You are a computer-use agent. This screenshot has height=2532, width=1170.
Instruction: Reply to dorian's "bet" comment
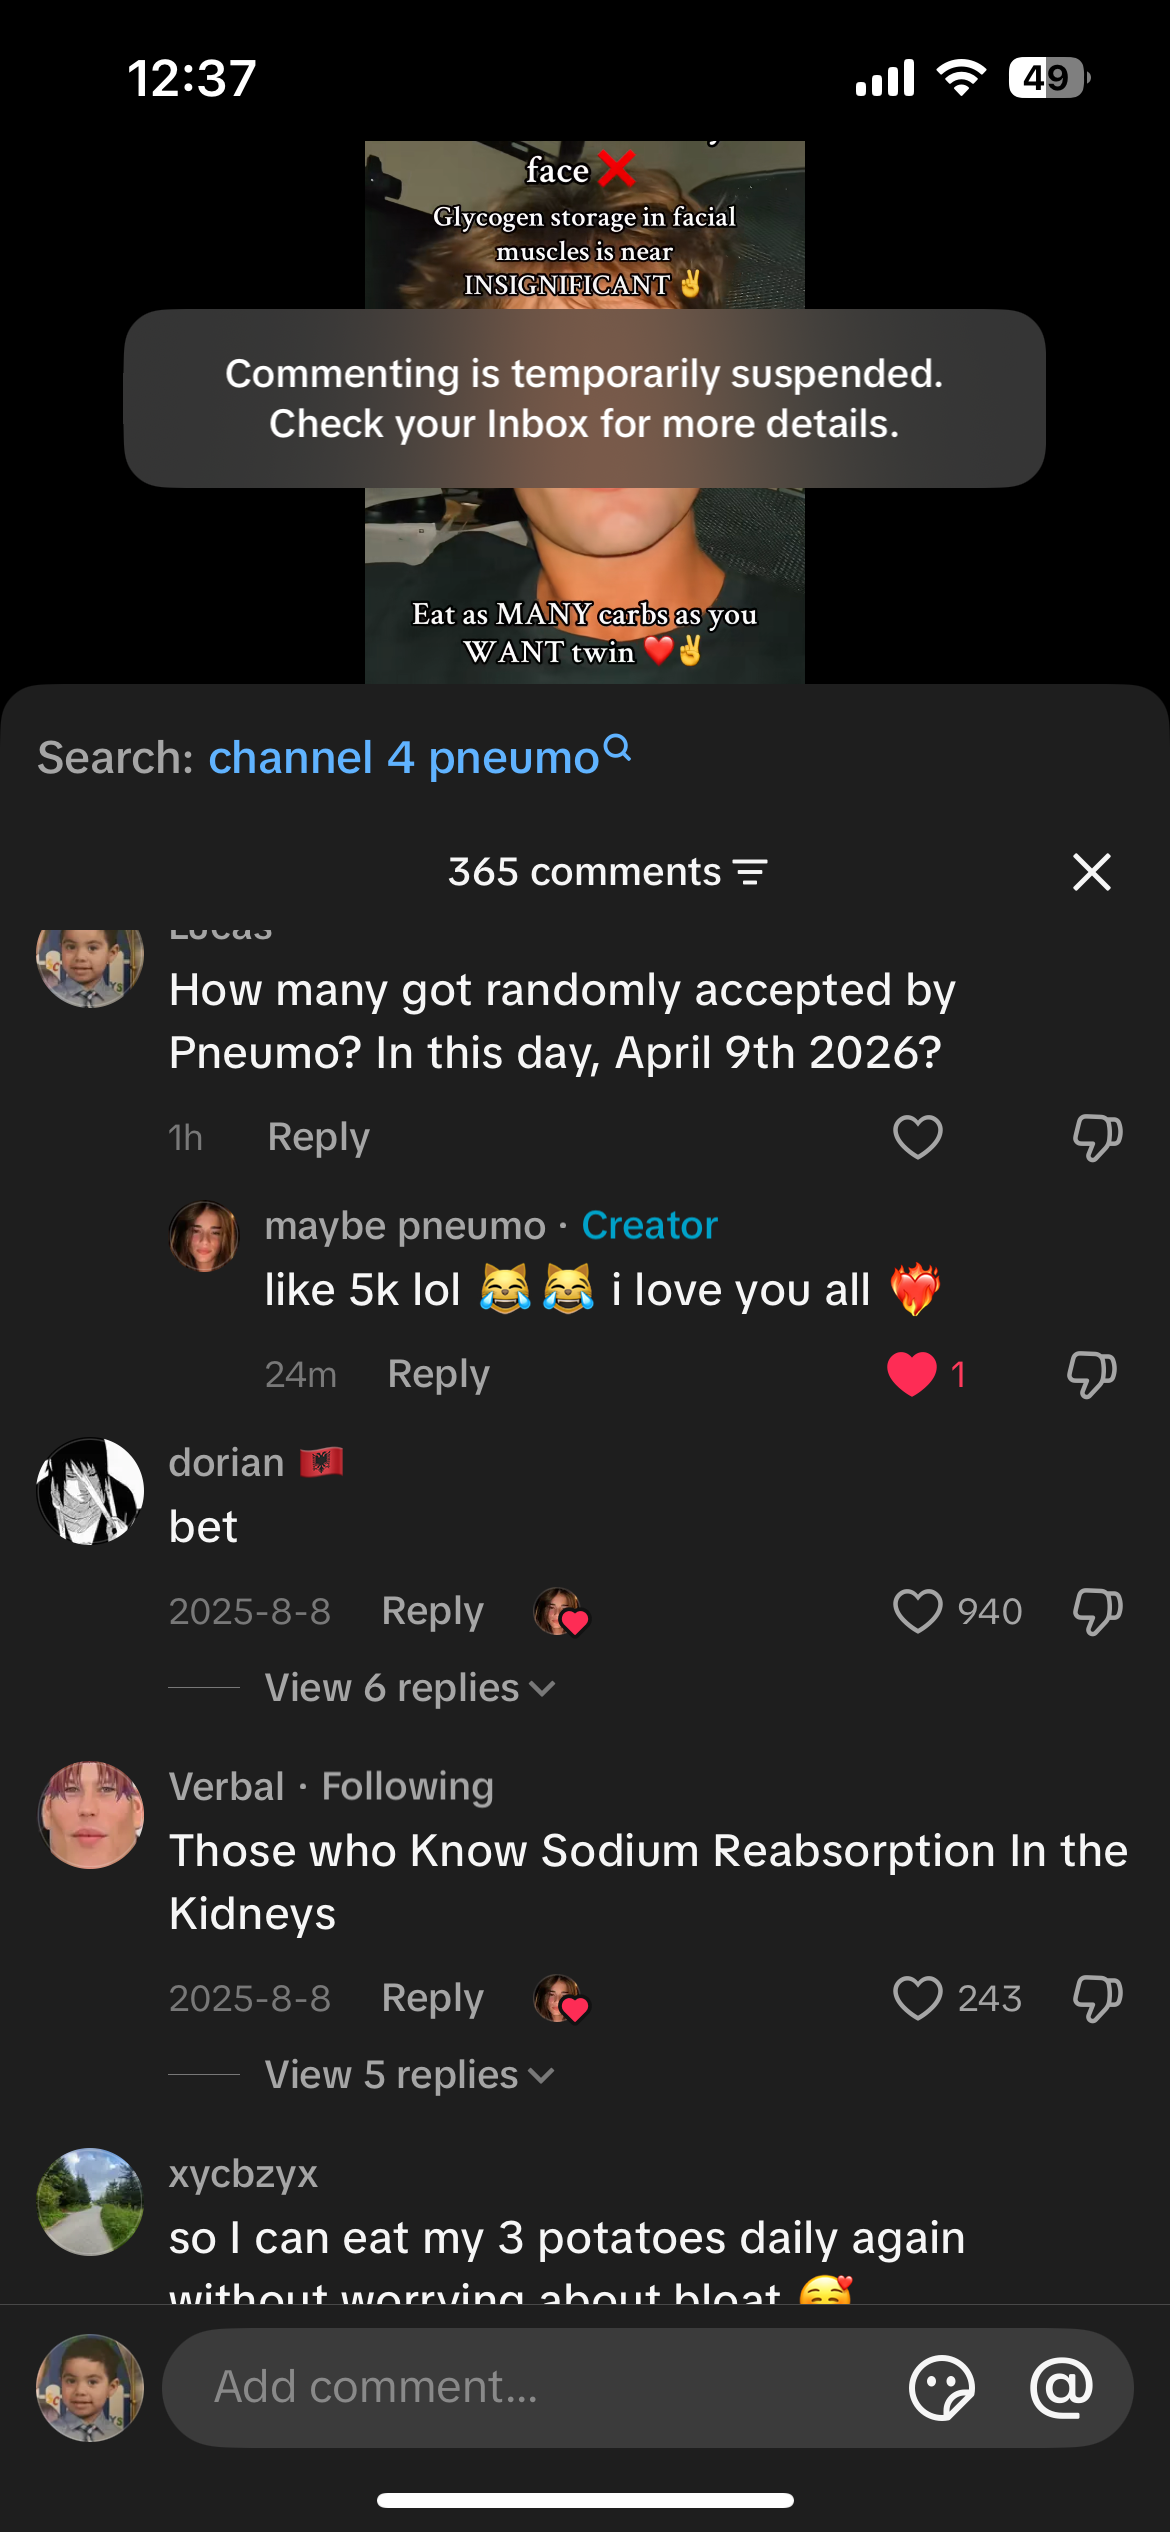tap(432, 1611)
